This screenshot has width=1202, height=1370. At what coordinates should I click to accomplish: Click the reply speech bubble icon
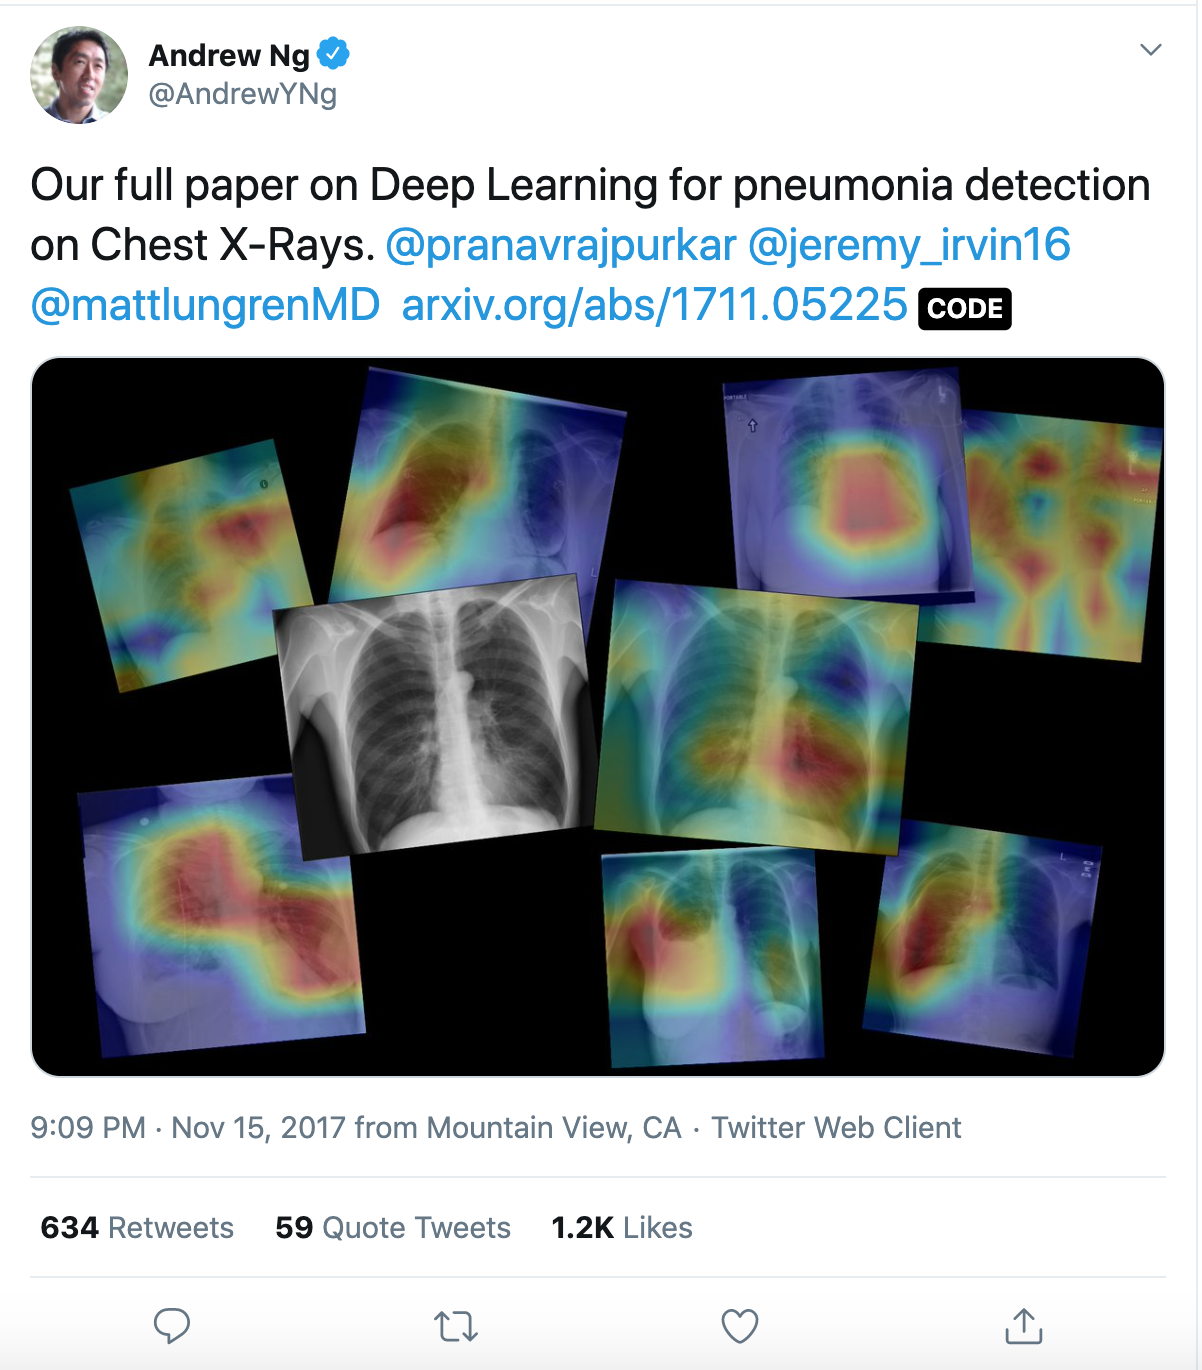(x=171, y=1326)
